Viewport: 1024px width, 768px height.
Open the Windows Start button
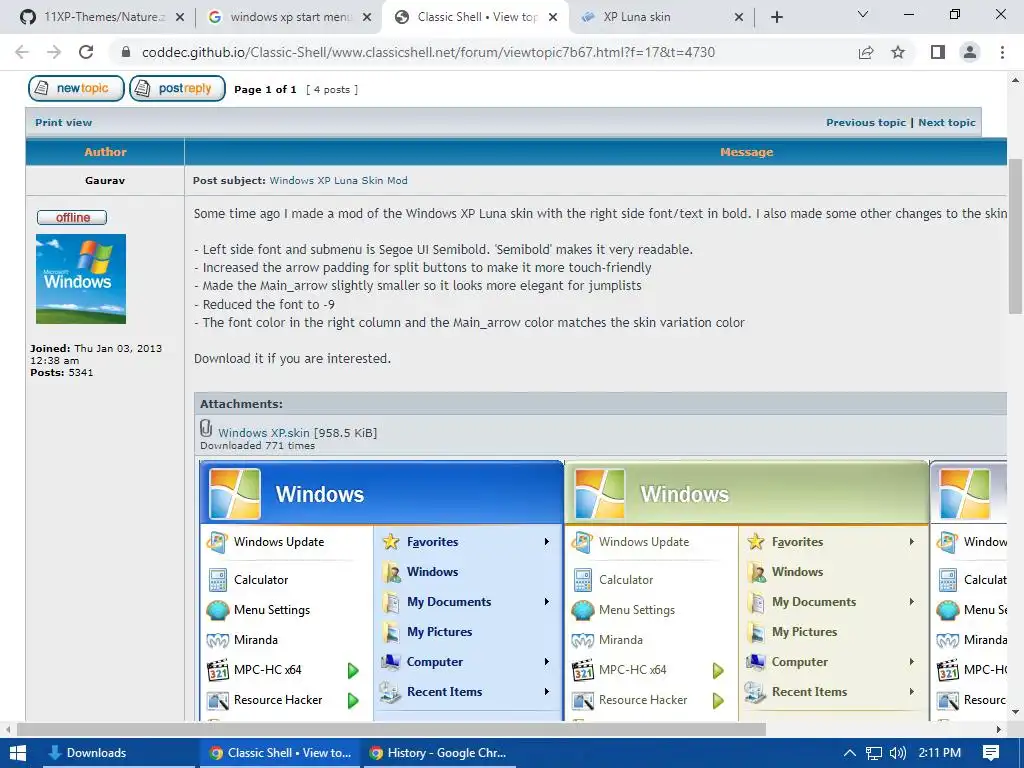pos(18,753)
